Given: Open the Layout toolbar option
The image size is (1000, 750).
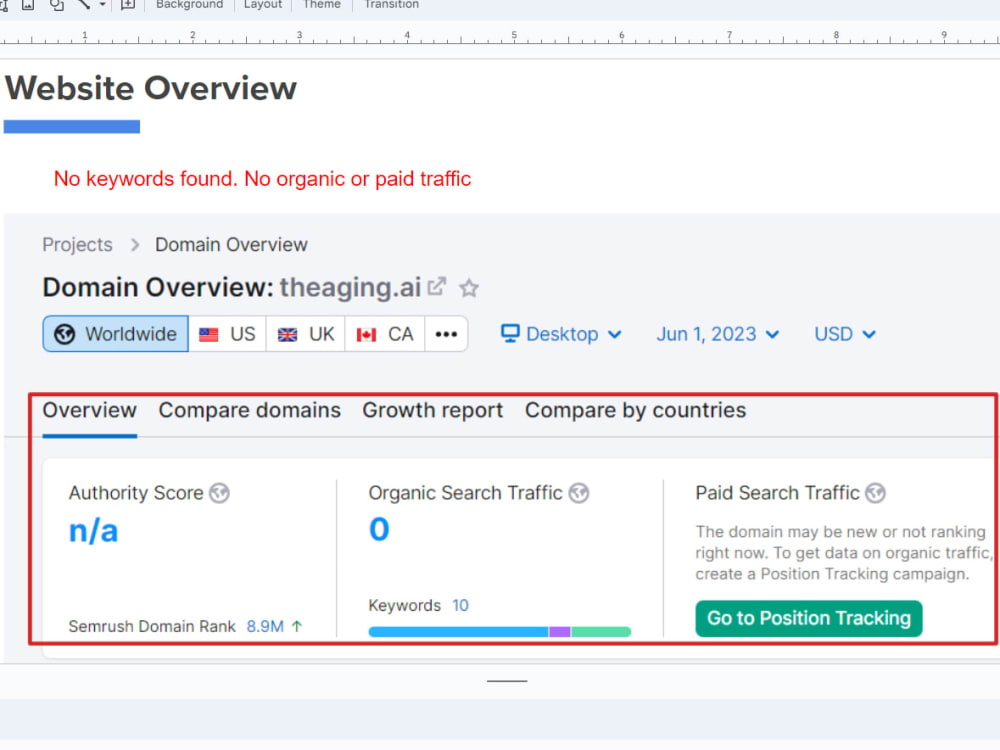Looking at the screenshot, I should pos(263,4).
